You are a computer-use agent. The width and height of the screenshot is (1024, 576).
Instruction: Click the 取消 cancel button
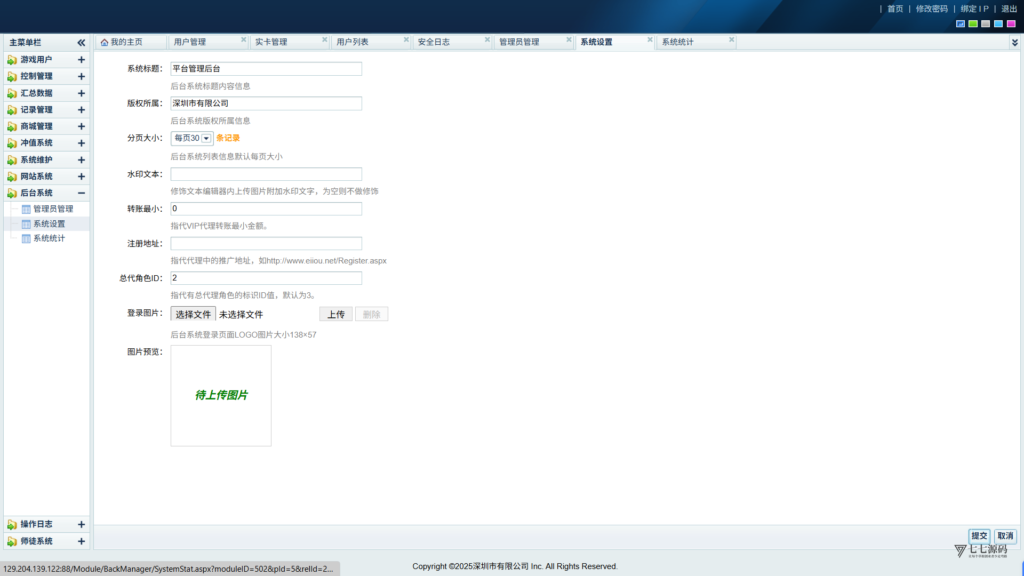1005,536
